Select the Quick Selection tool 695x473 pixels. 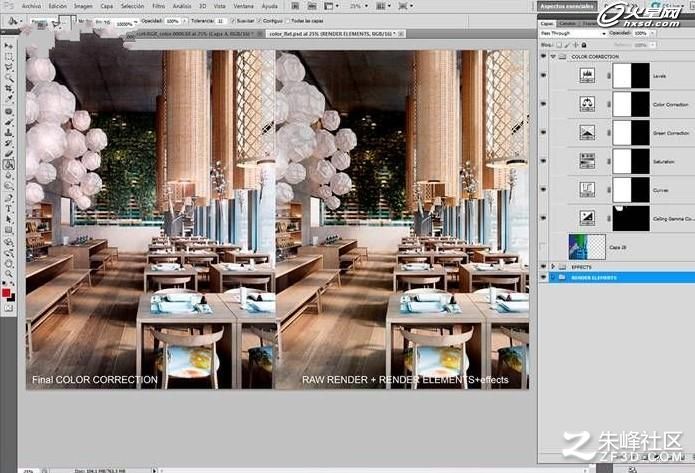point(8,78)
